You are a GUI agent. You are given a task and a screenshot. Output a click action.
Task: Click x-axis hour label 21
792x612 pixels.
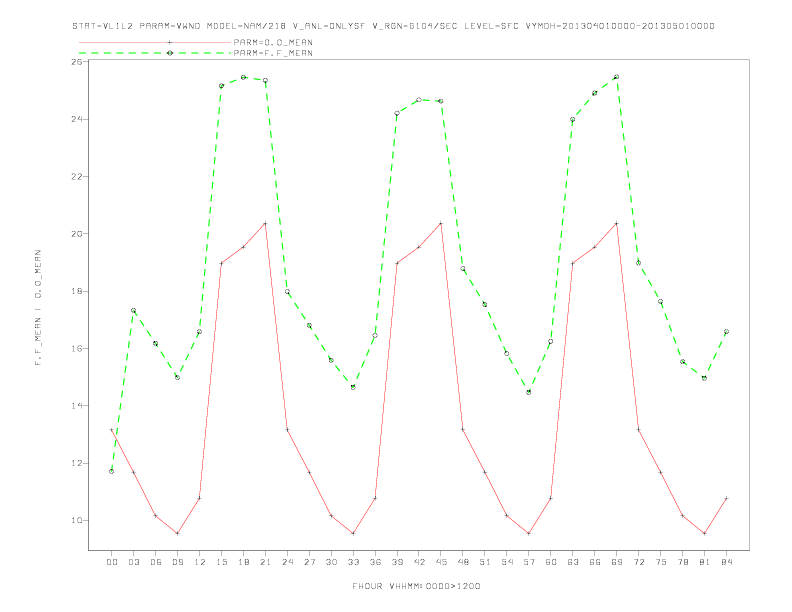pyautogui.click(x=265, y=562)
